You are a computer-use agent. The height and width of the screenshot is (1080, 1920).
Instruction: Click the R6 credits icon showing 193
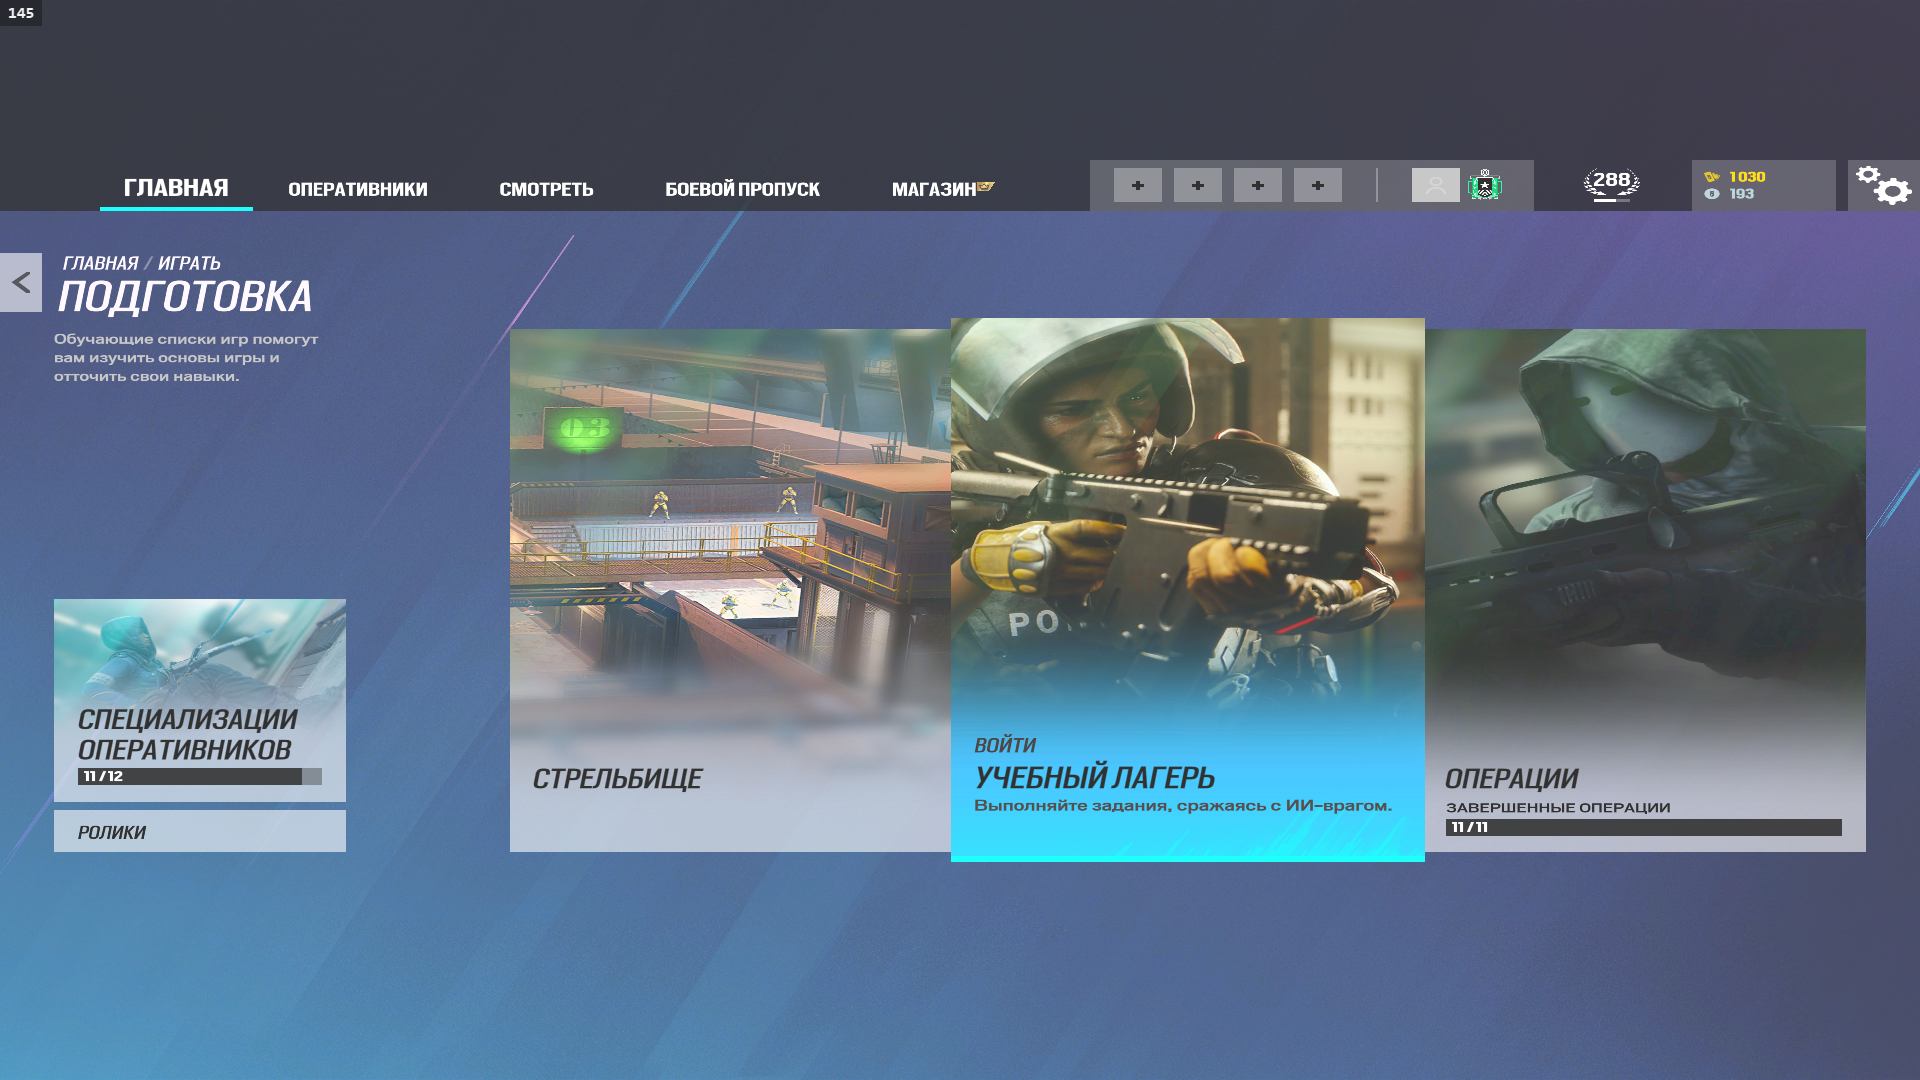tap(1712, 194)
